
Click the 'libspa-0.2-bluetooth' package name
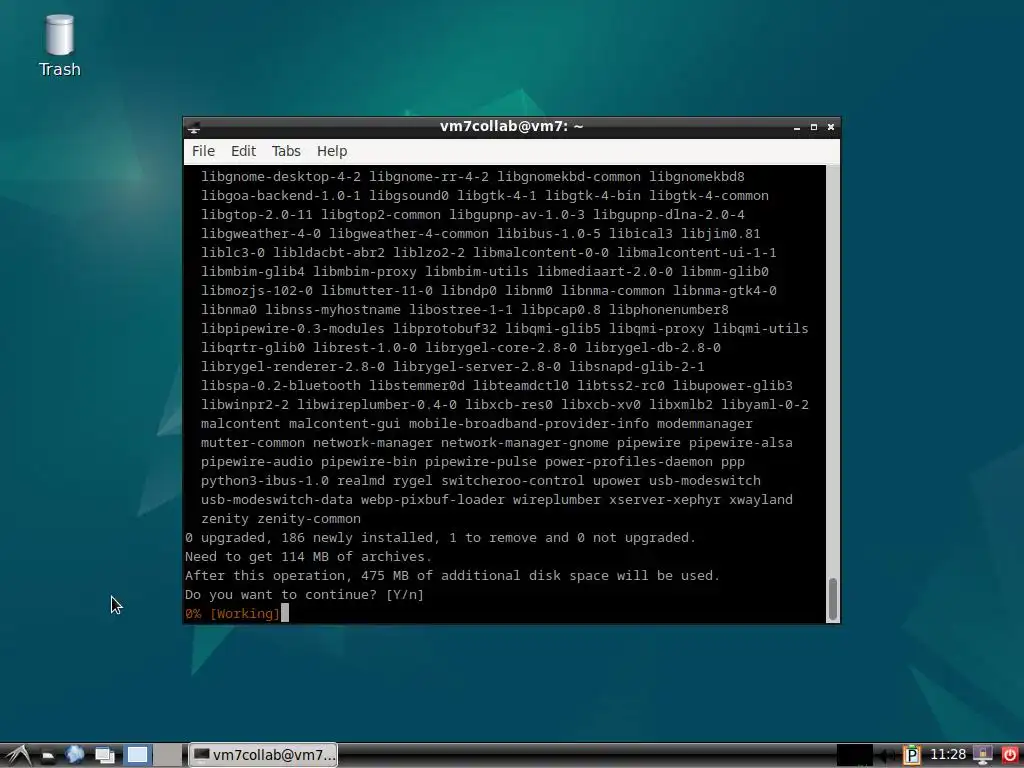click(x=281, y=386)
